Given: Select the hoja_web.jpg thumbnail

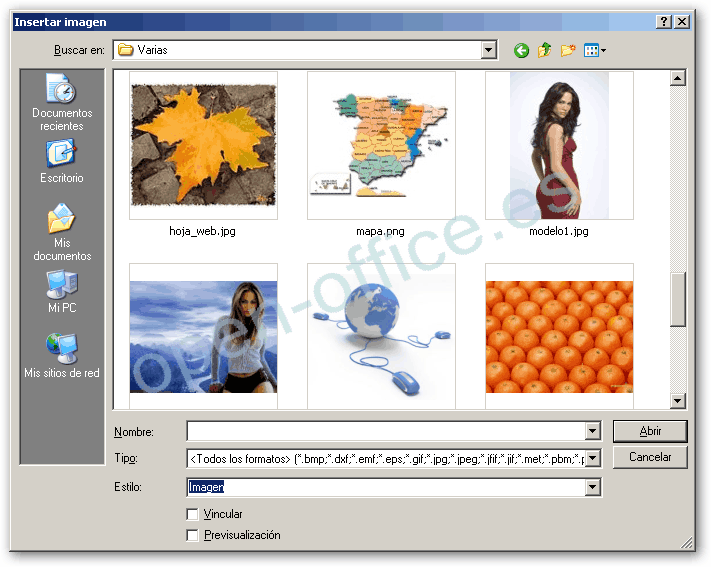Looking at the screenshot, I should (x=203, y=145).
